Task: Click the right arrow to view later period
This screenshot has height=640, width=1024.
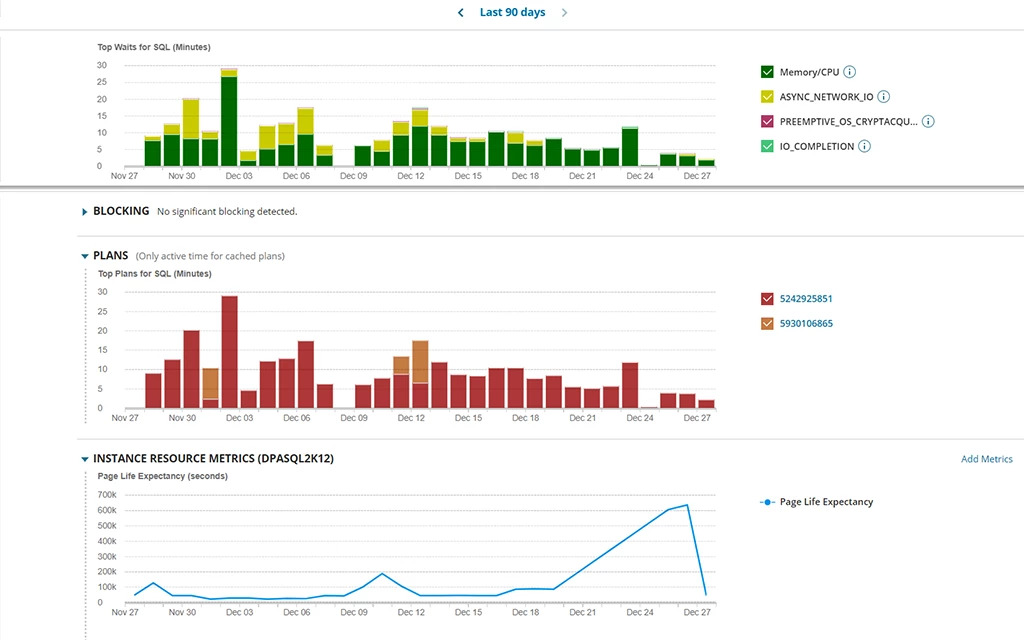Action: pos(563,12)
